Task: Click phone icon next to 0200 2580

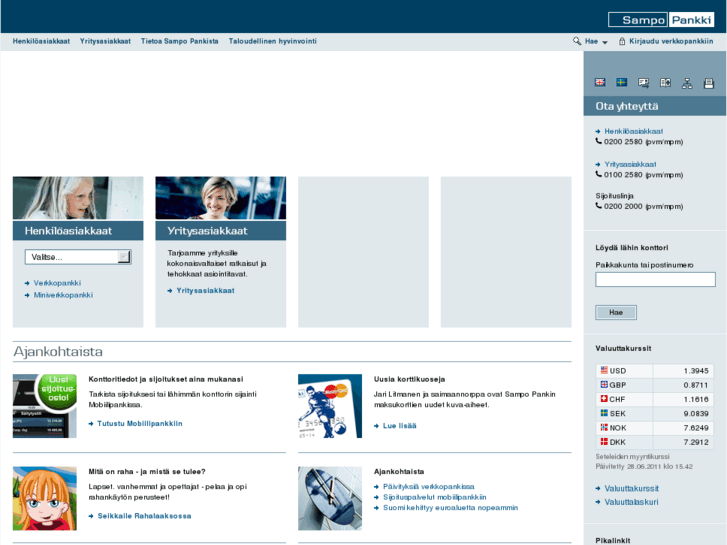Action: coord(599,141)
